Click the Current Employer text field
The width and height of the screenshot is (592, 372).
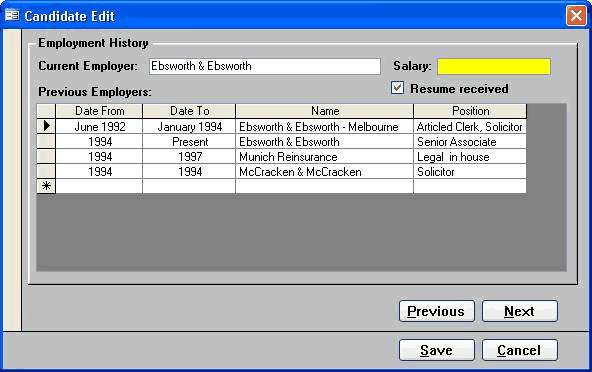pos(265,66)
